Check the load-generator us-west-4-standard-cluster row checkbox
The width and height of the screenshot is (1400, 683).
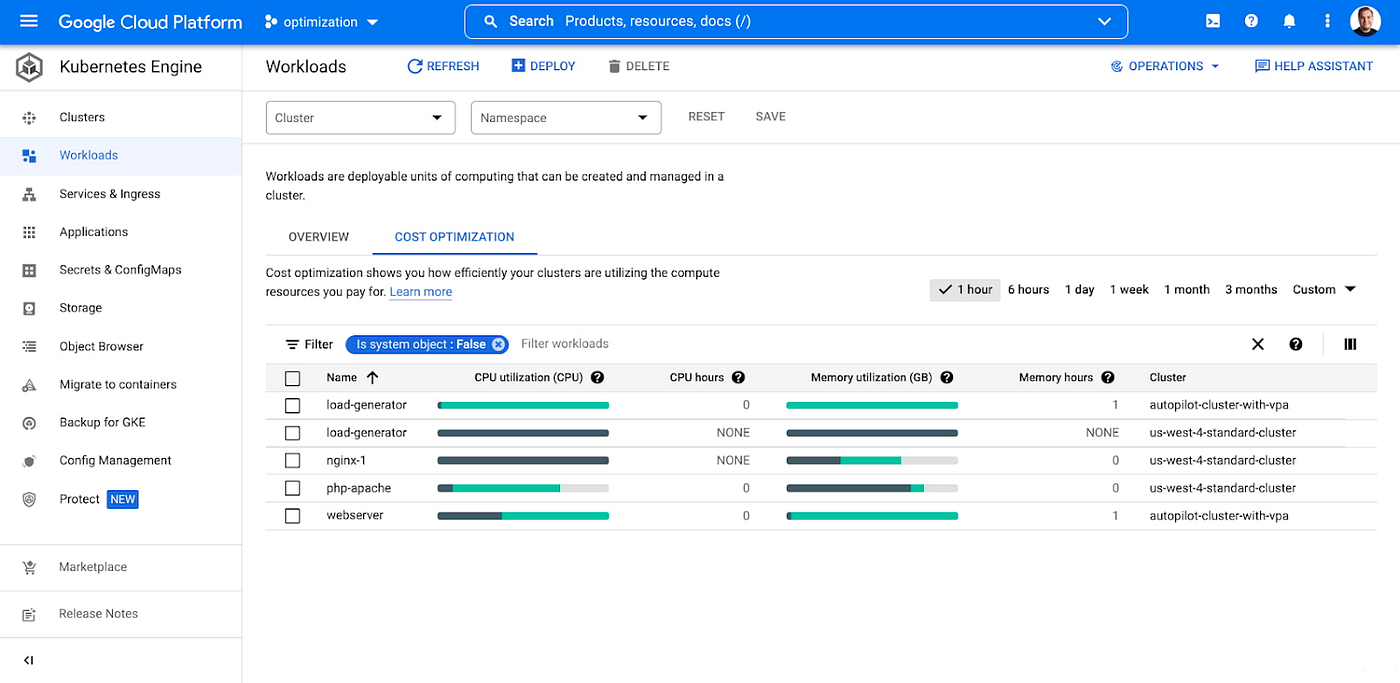(x=292, y=433)
